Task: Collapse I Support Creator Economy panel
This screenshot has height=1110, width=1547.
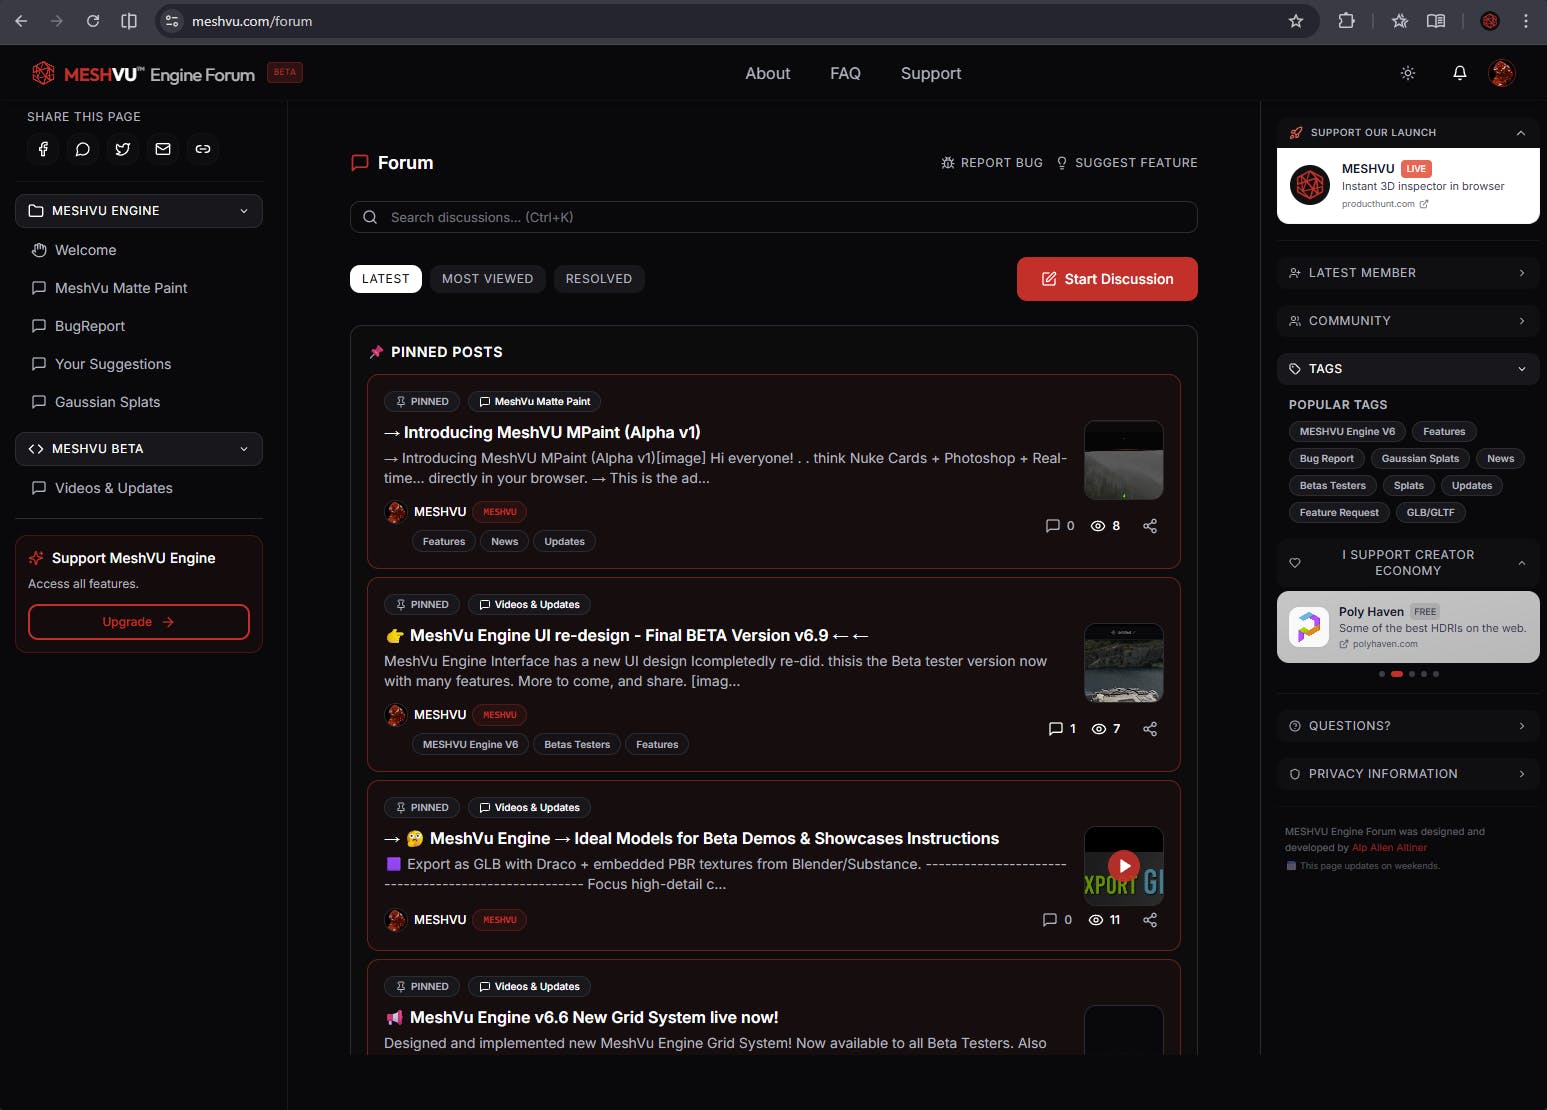Action: 1408,563
